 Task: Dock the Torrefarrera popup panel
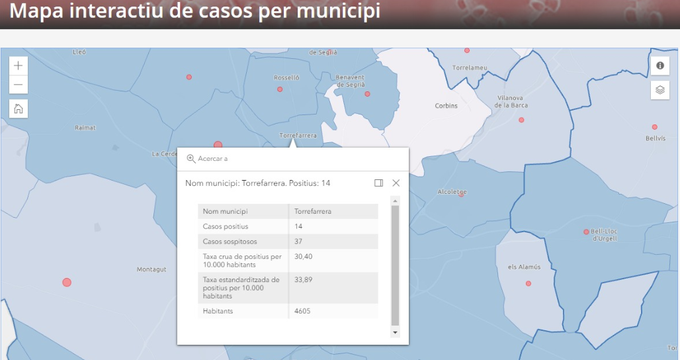379,183
